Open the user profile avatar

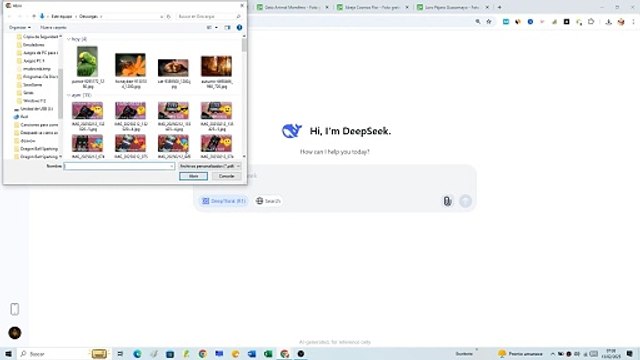coord(15,333)
